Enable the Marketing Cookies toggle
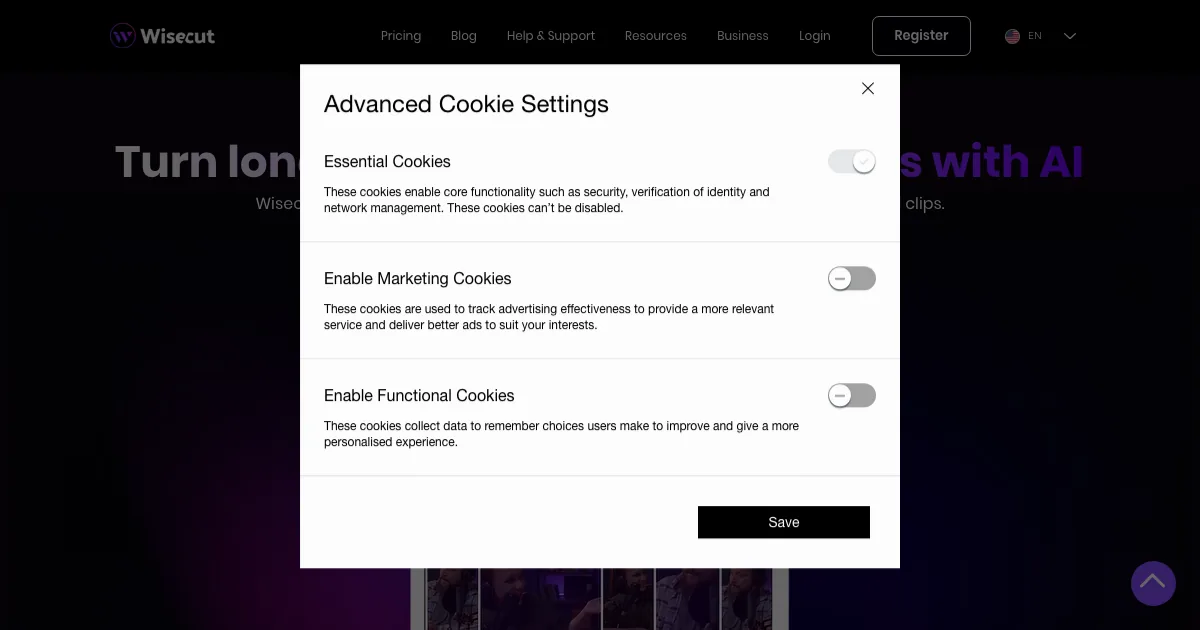1200x630 pixels. (852, 279)
